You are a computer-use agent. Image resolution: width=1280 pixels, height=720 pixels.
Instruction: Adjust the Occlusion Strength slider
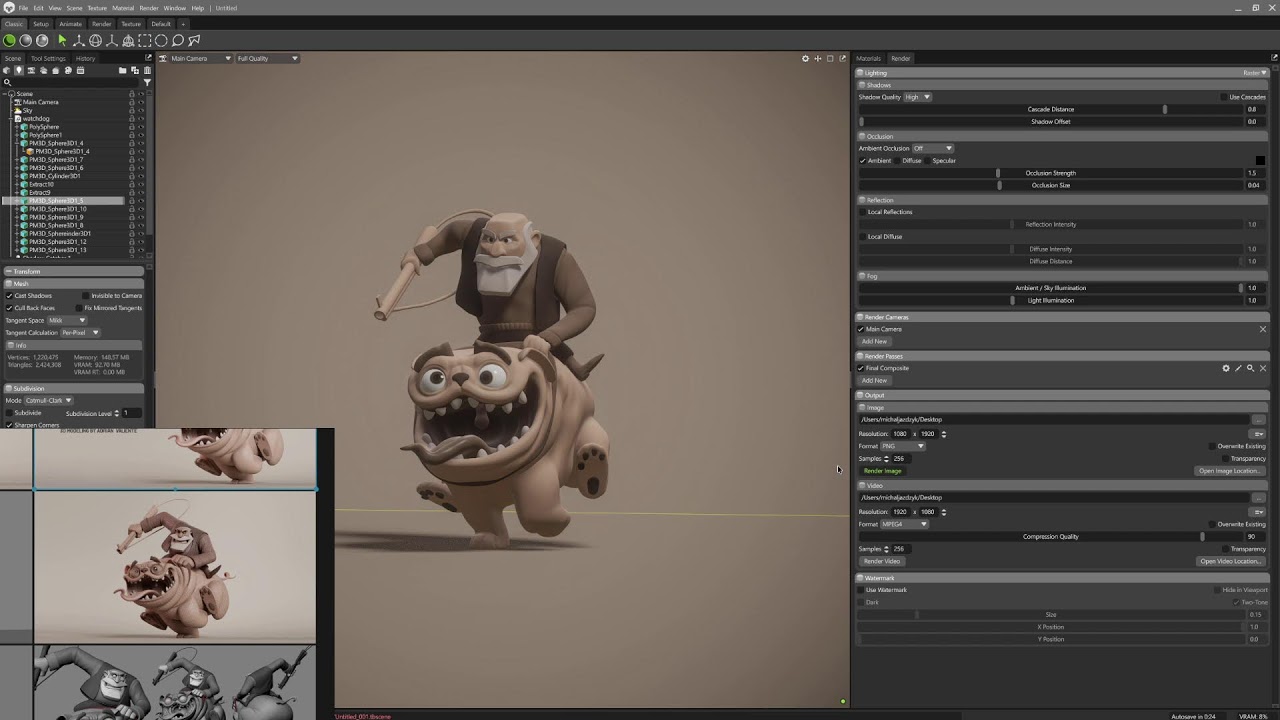click(x=1050, y=173)
